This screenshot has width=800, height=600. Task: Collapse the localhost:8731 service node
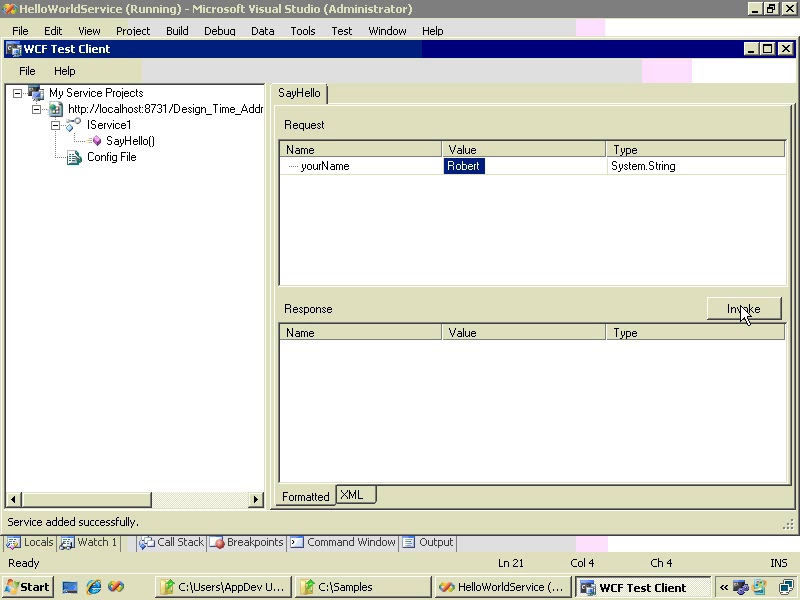[x=37, y=109]
